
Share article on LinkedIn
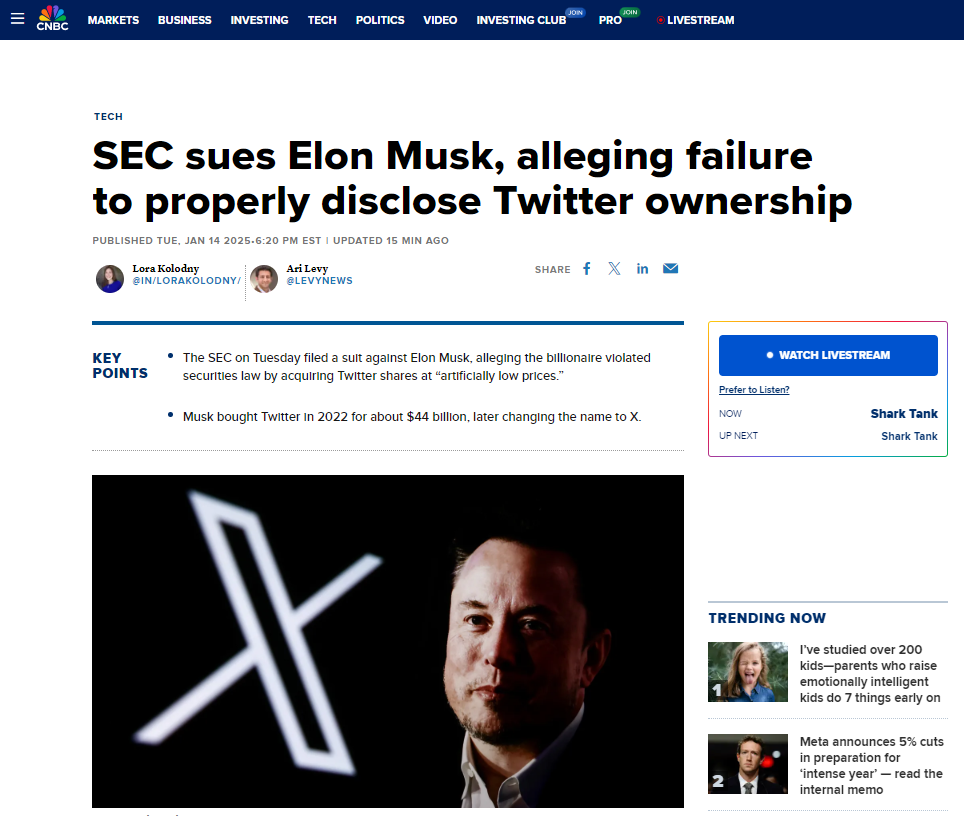point(642,269)
